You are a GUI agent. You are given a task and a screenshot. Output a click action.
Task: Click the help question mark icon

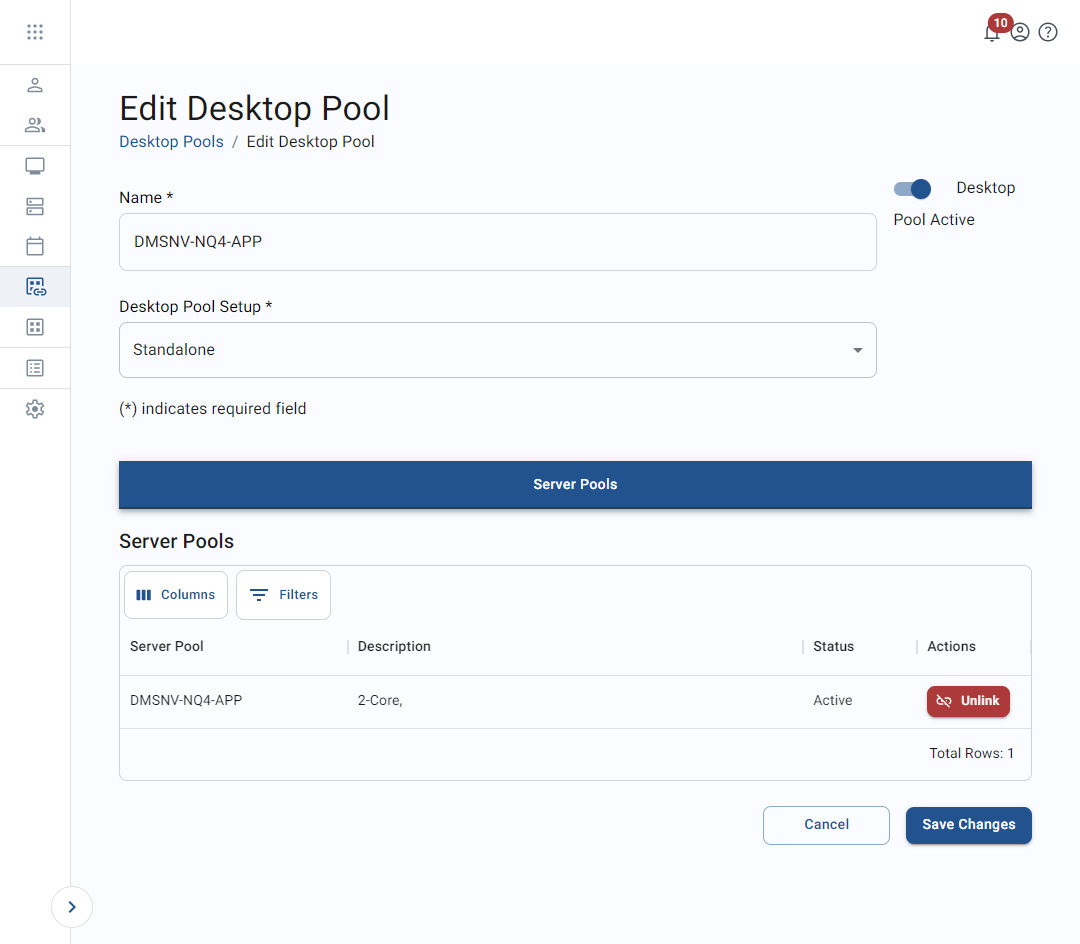[1048, 32]
